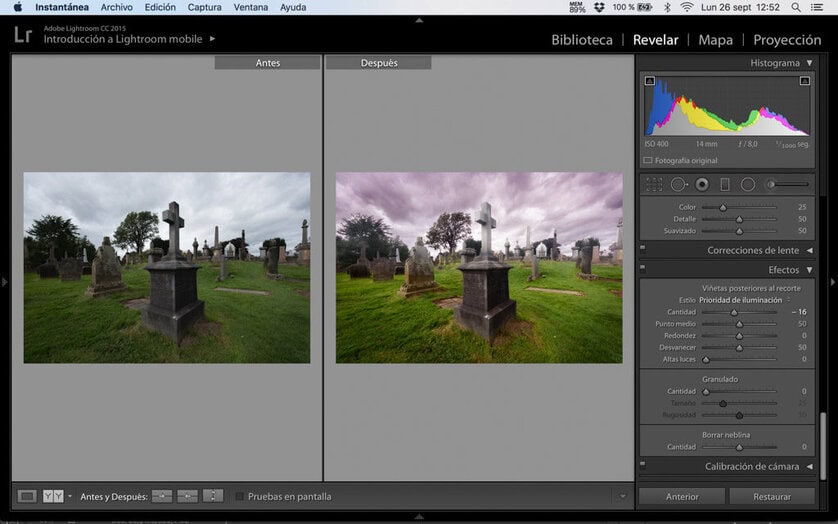Switch to Loupe view mode

[x=27, y=496]
